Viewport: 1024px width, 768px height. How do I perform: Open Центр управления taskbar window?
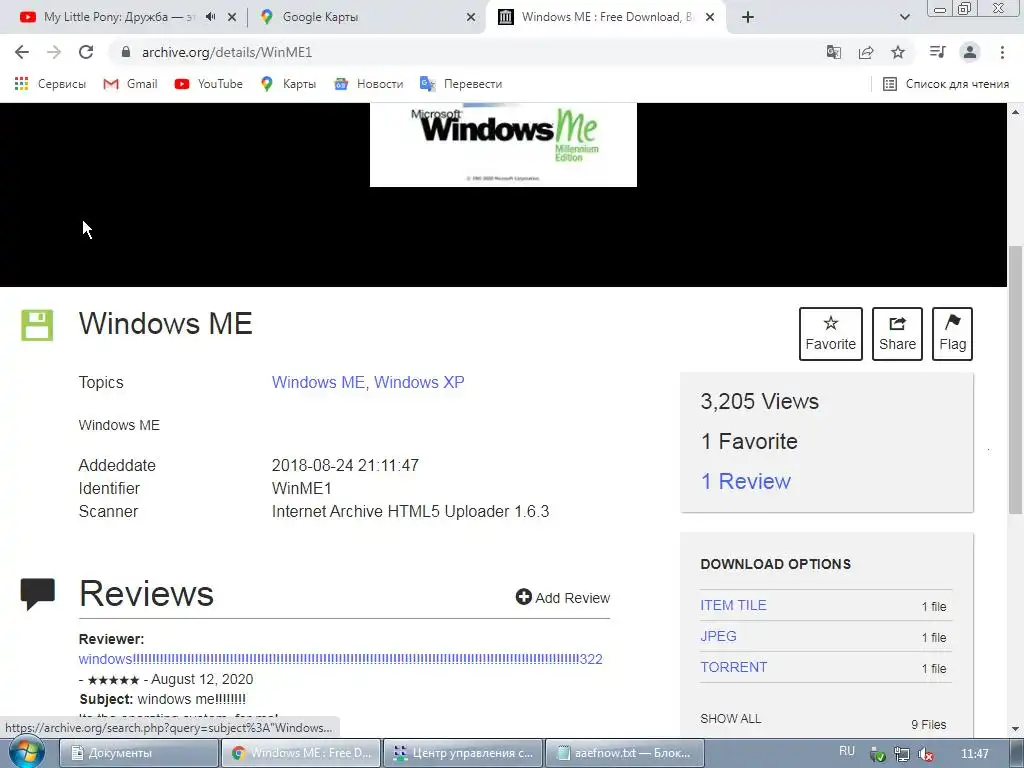tap(462, 753)
